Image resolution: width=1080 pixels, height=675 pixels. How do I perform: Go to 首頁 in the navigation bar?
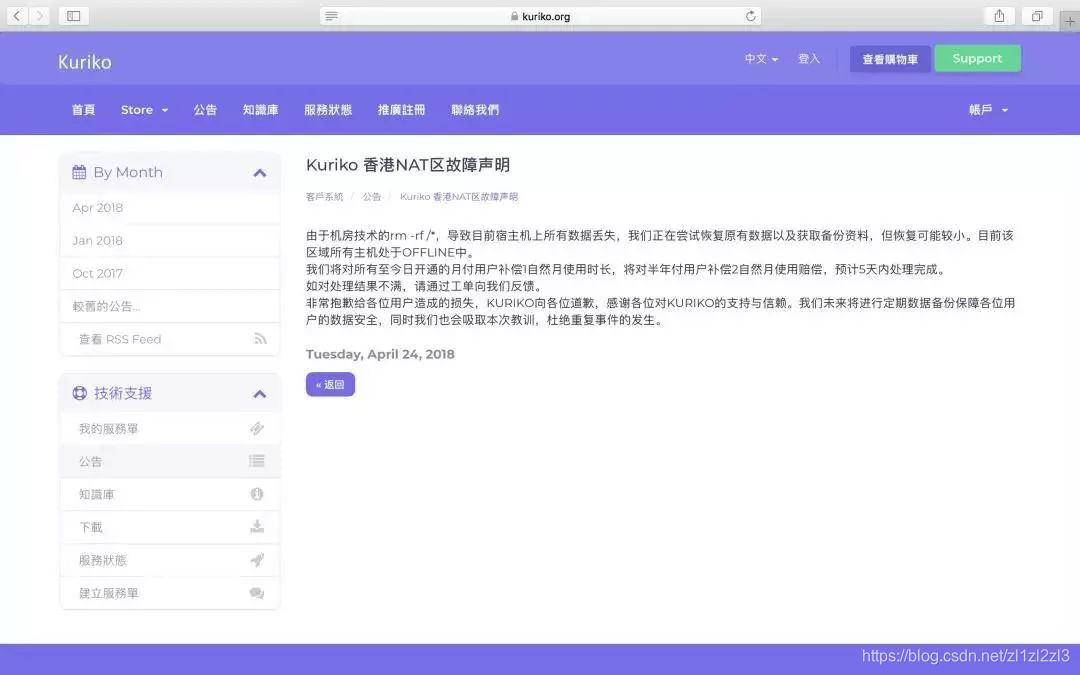(x=83, y=110)
